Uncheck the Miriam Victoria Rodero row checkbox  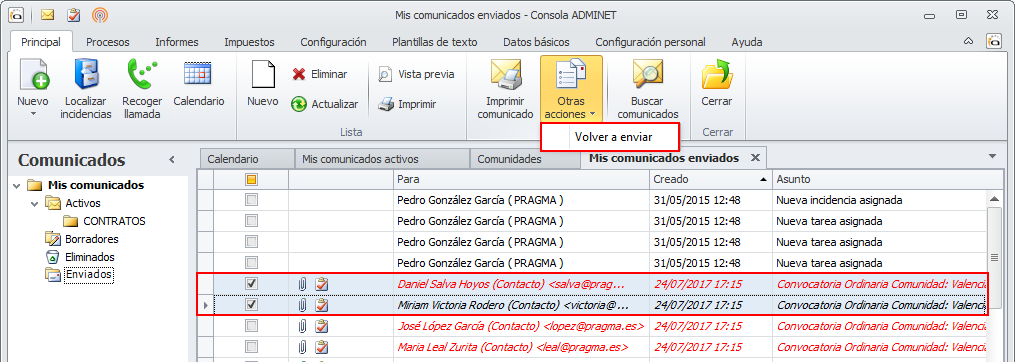click(251, 304)
